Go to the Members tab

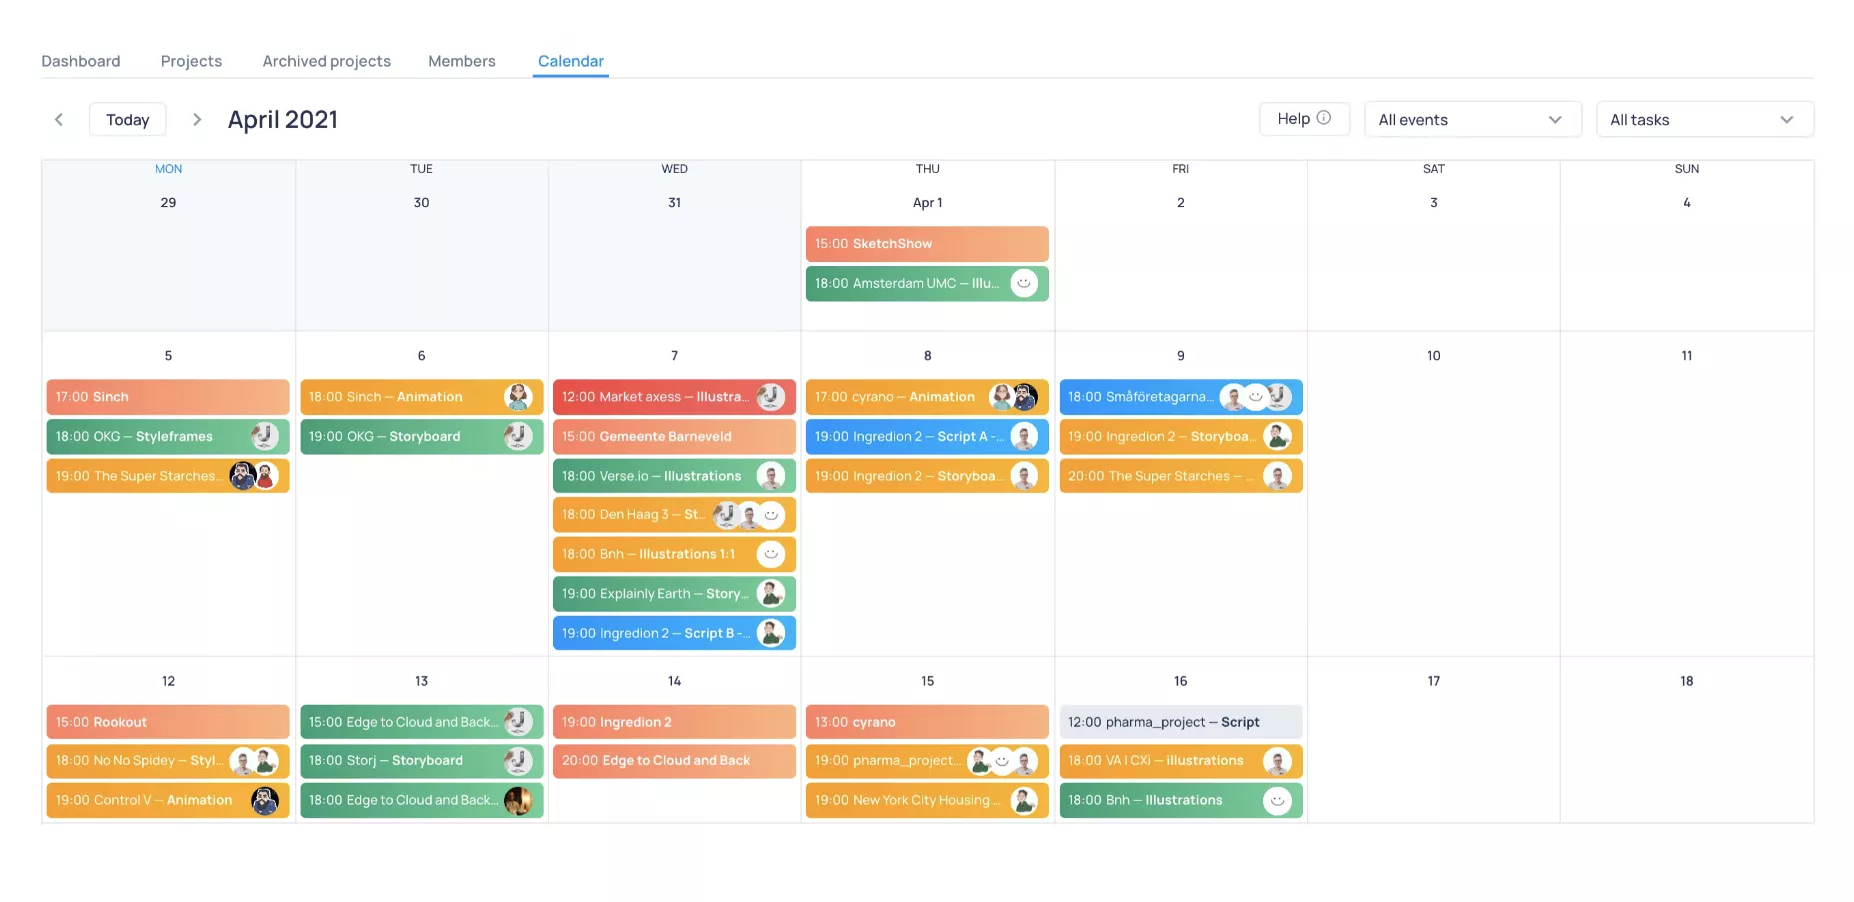(x=461, y=61)
